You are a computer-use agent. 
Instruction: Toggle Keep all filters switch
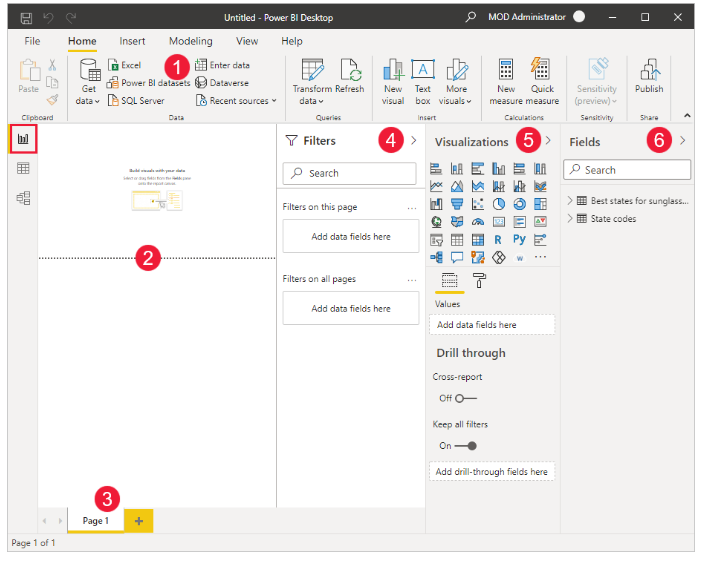coord(465,446)
